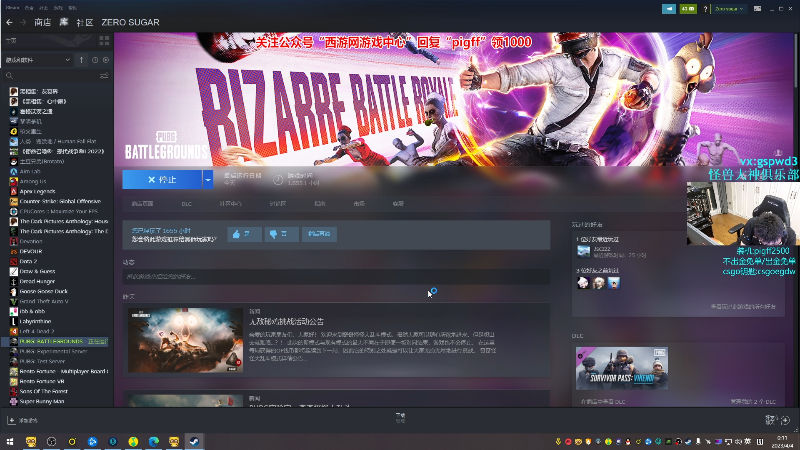Click the ready-to-play filter icon

click(106, 60)
